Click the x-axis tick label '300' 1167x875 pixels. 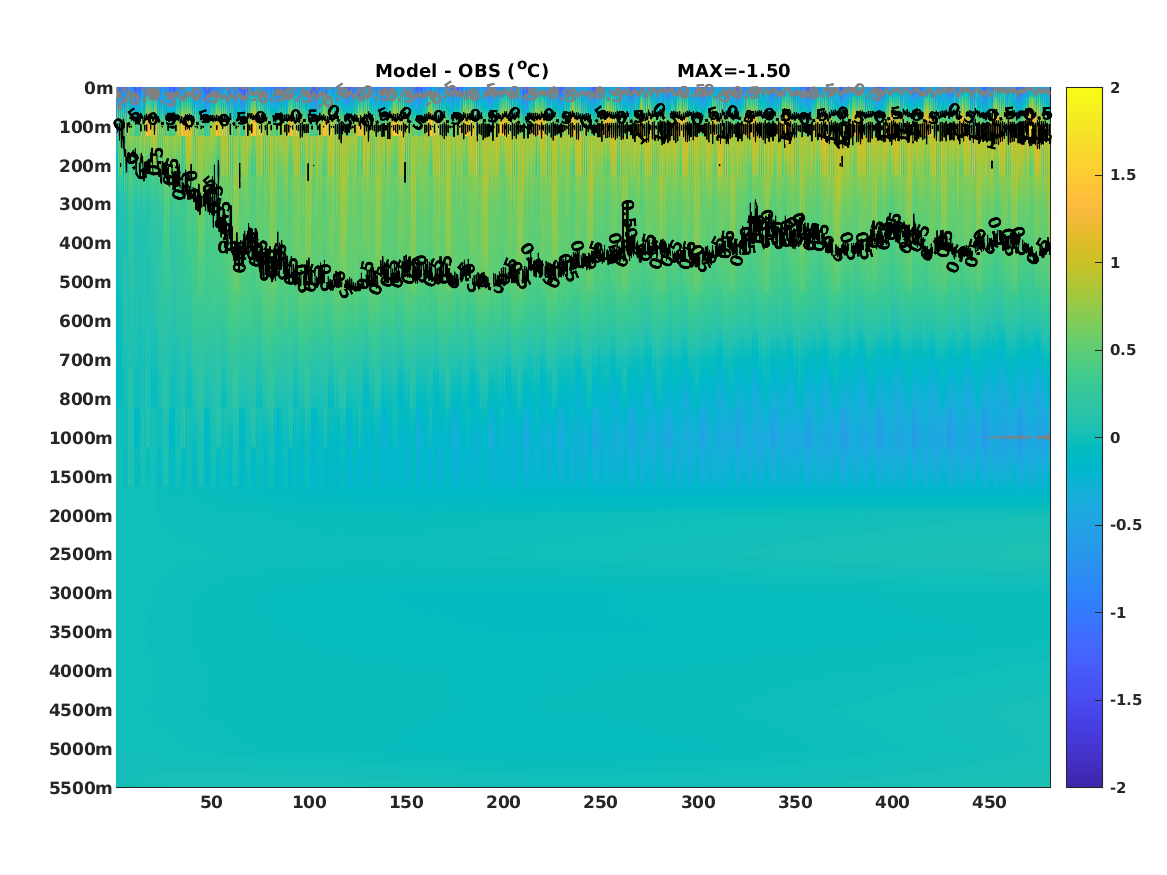pyautogui.click(x=698, y=802)
